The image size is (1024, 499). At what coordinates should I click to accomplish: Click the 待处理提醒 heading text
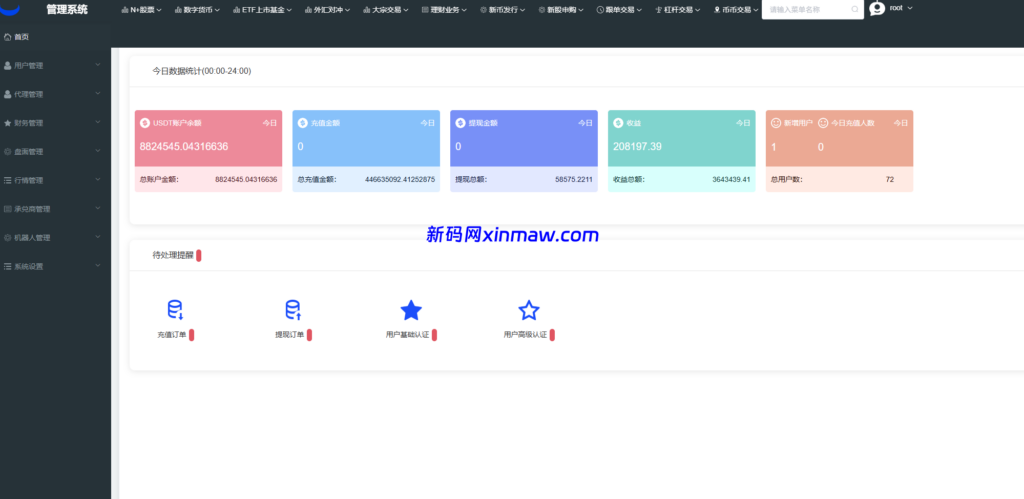pyautogui.click(x=173, y=255)
